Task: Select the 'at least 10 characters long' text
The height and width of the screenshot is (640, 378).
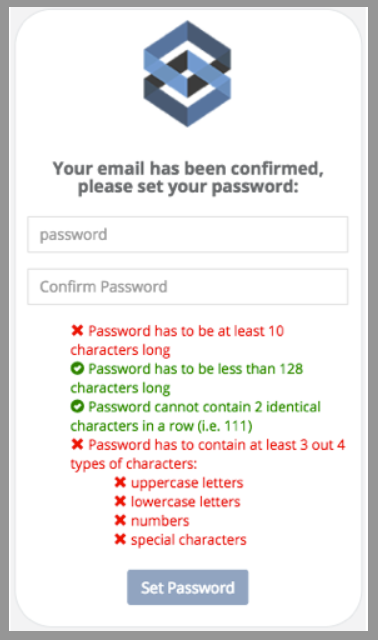Action: [x=177, y=340]
